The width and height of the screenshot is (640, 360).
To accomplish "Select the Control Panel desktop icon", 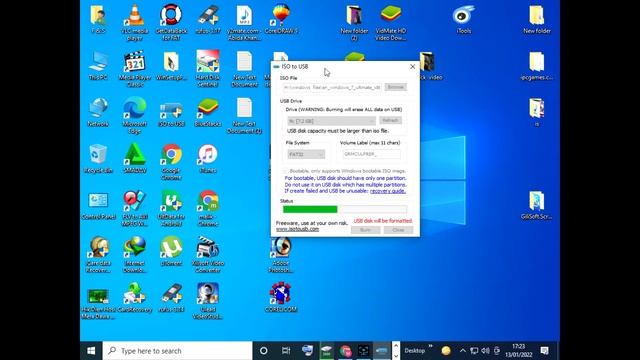I will [x=98, y=205].
